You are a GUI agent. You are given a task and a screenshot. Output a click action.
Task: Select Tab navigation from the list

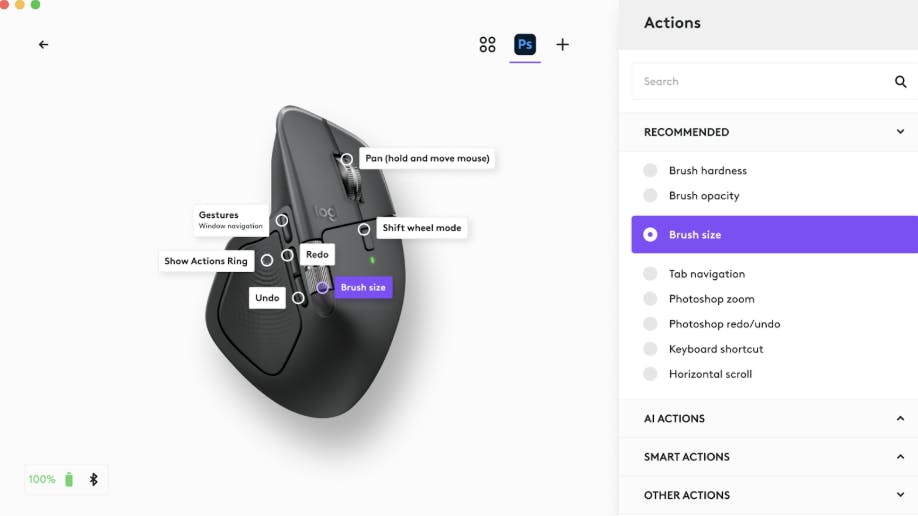pyautogui.click(x=706, y=274)
